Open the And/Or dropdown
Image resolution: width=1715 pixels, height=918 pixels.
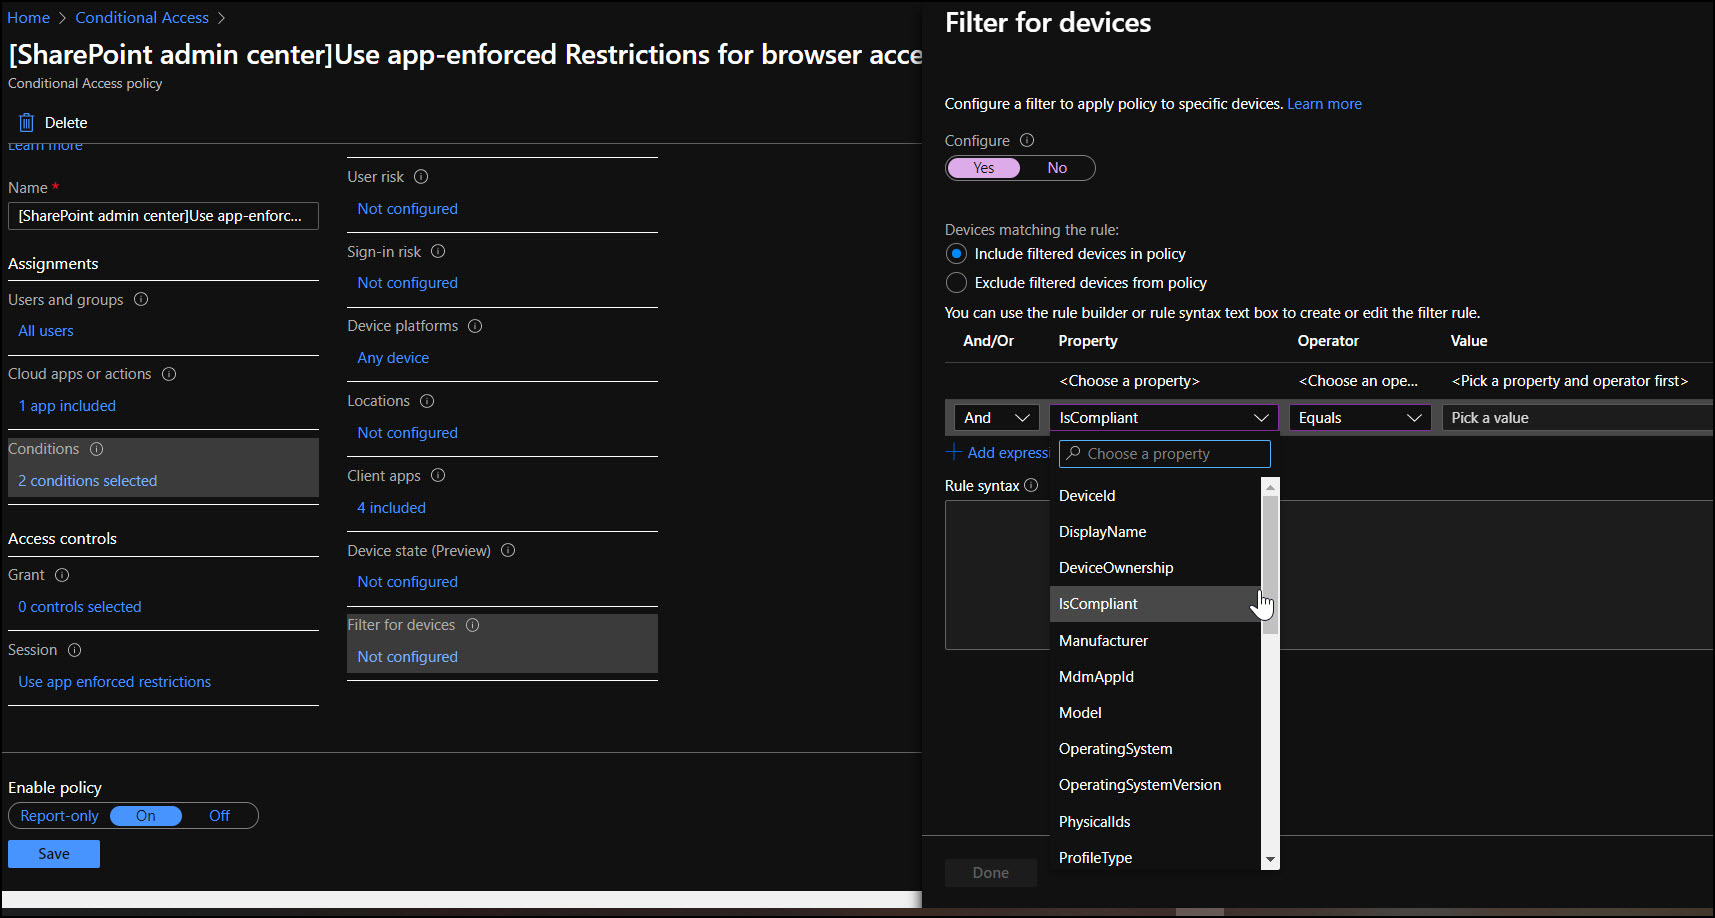pos(997,418)
